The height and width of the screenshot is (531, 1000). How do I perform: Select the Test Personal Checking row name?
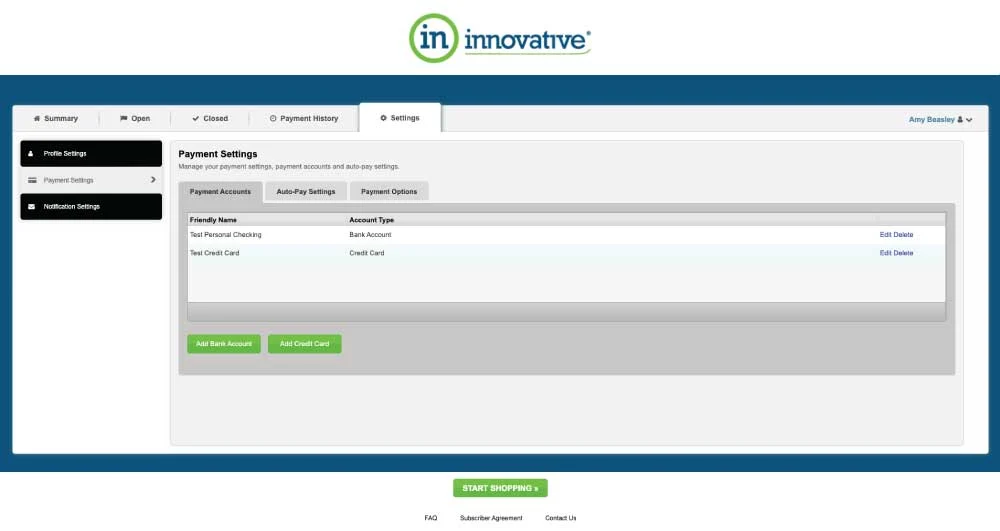coord(225,235)
